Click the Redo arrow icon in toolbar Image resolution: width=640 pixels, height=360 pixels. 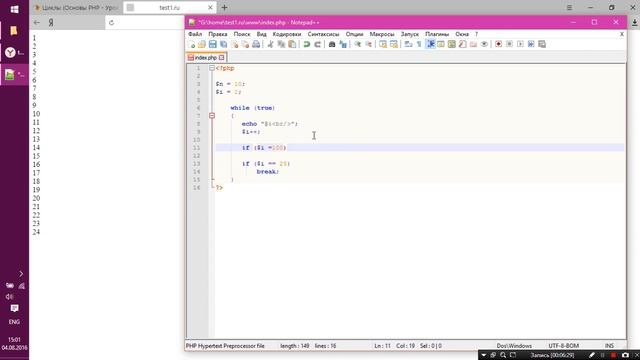pos(318,44)
